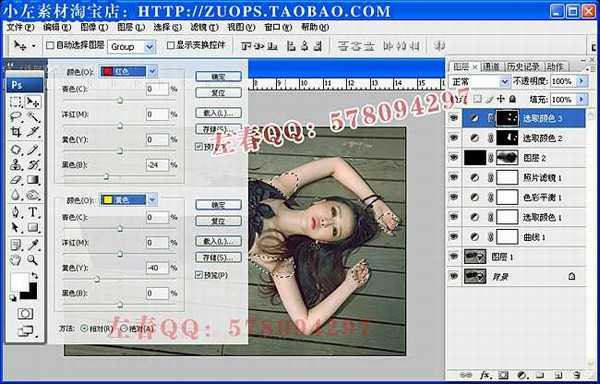
Task: Select the History Brush tool
Action: pyautogui.click(x=33, y=165)
